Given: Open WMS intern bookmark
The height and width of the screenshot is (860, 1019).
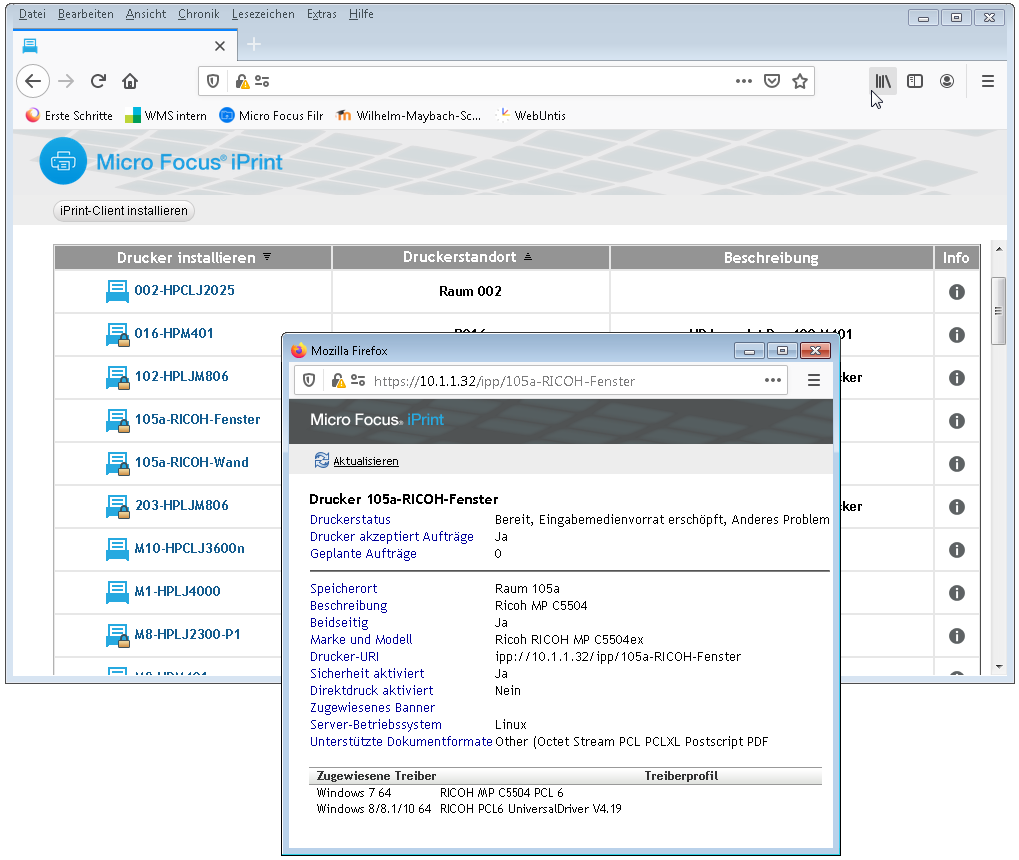Looking at the screenshot, I should (166, 115).
